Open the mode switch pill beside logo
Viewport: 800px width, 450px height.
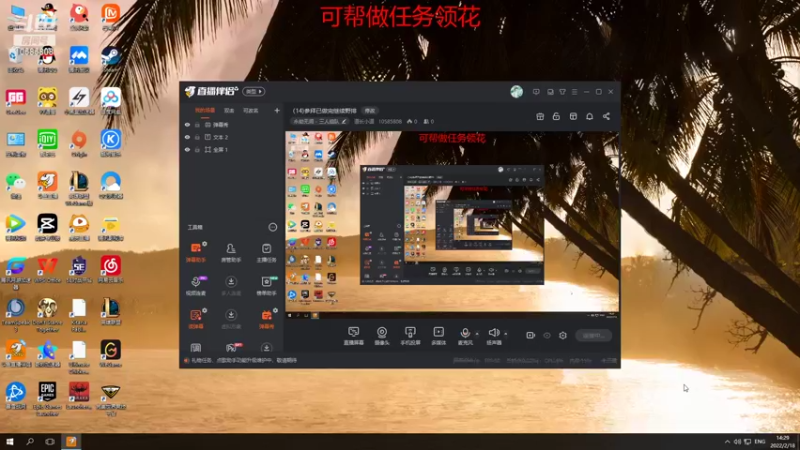click(254, 91)
